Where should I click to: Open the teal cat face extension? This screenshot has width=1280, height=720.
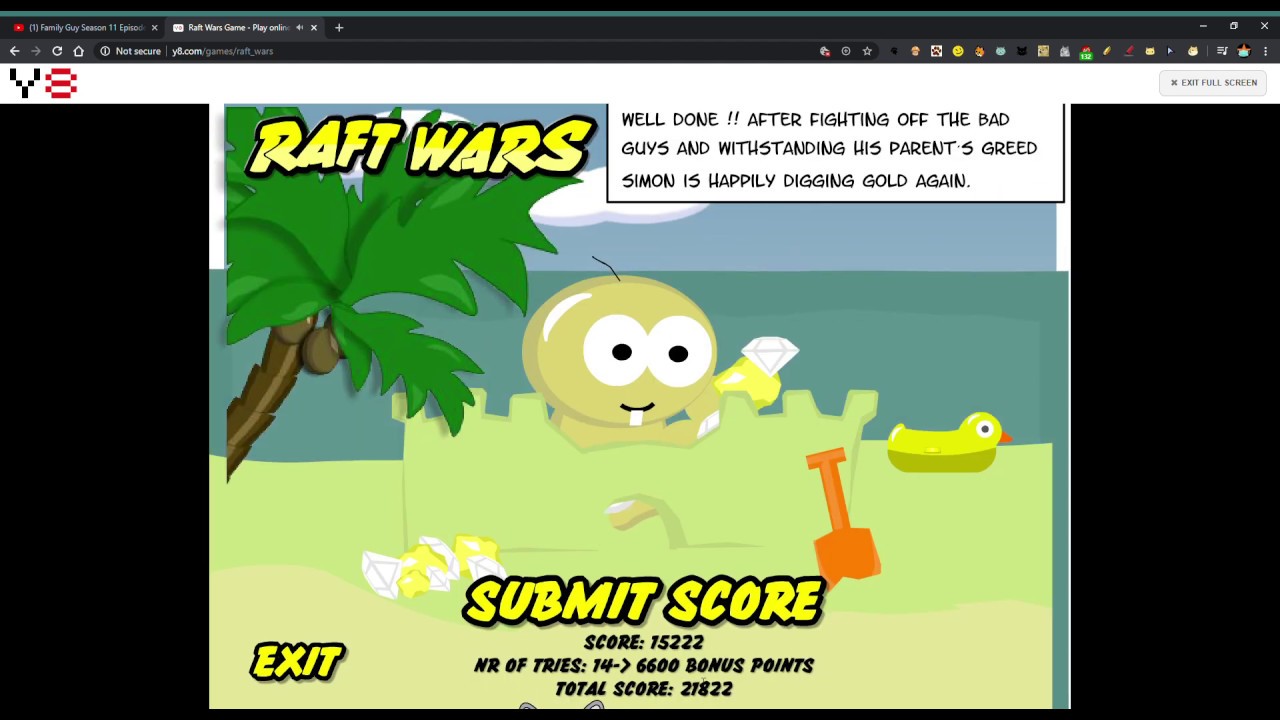[1000, 51]
